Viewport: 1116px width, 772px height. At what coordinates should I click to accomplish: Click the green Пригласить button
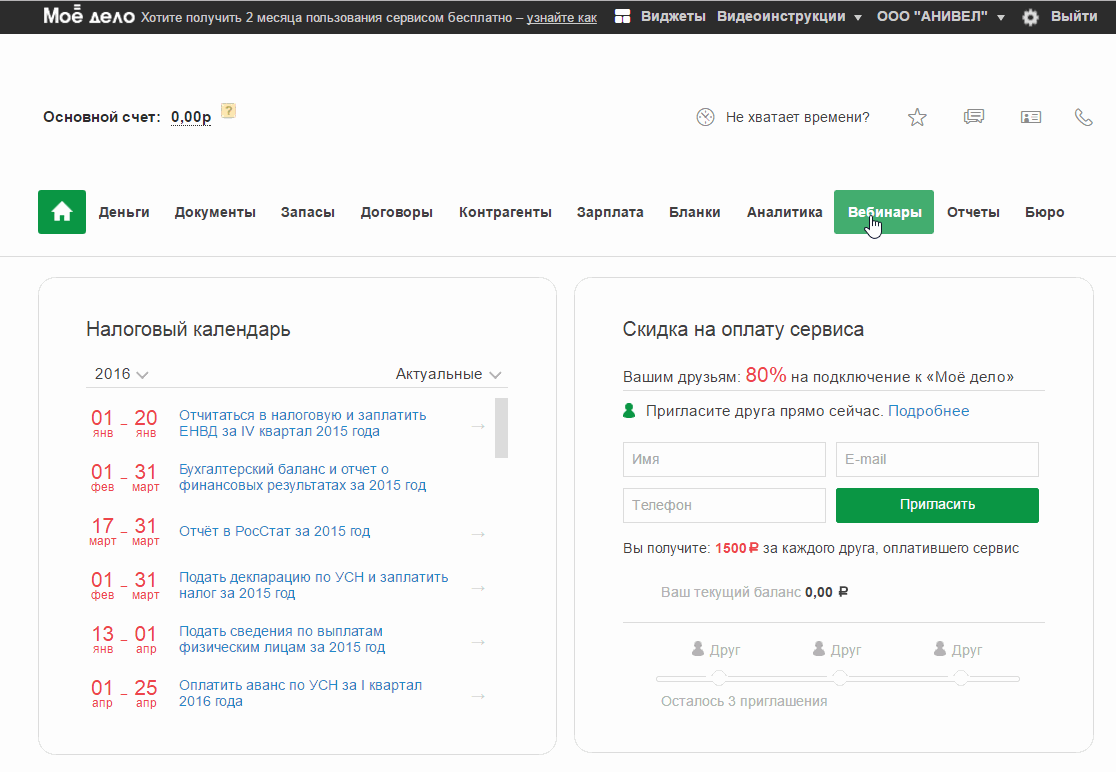coord(937,505)
